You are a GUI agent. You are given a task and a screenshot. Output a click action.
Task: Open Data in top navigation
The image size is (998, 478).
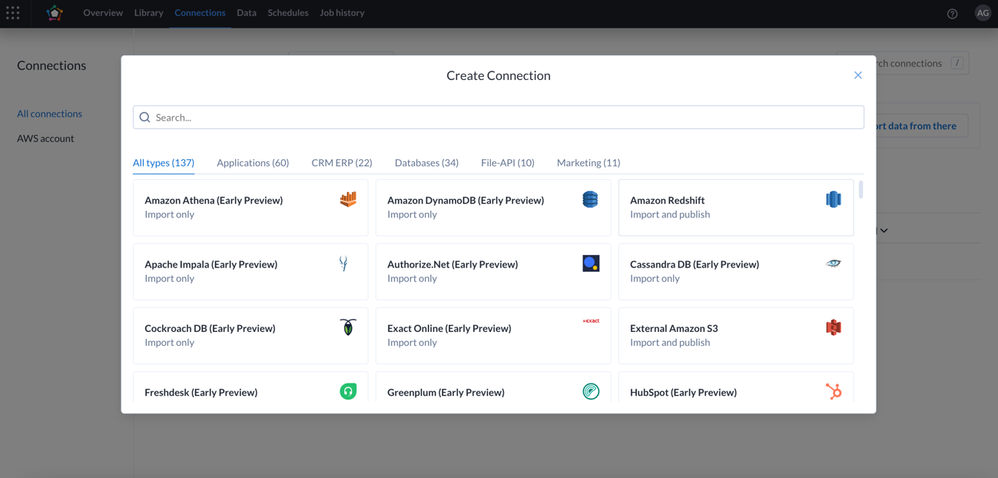click(x=246, y=13)
